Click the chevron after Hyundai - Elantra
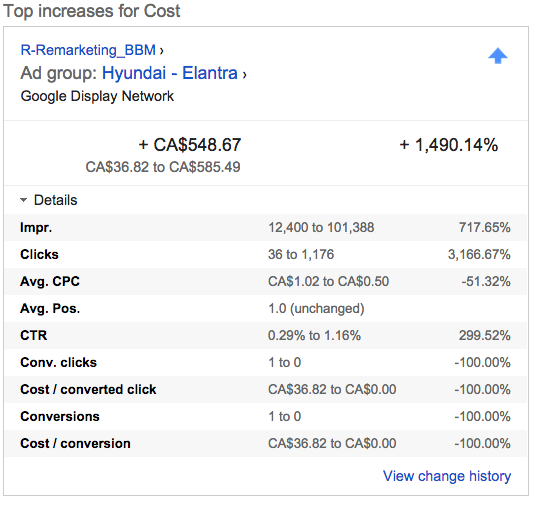 point(244,74)
